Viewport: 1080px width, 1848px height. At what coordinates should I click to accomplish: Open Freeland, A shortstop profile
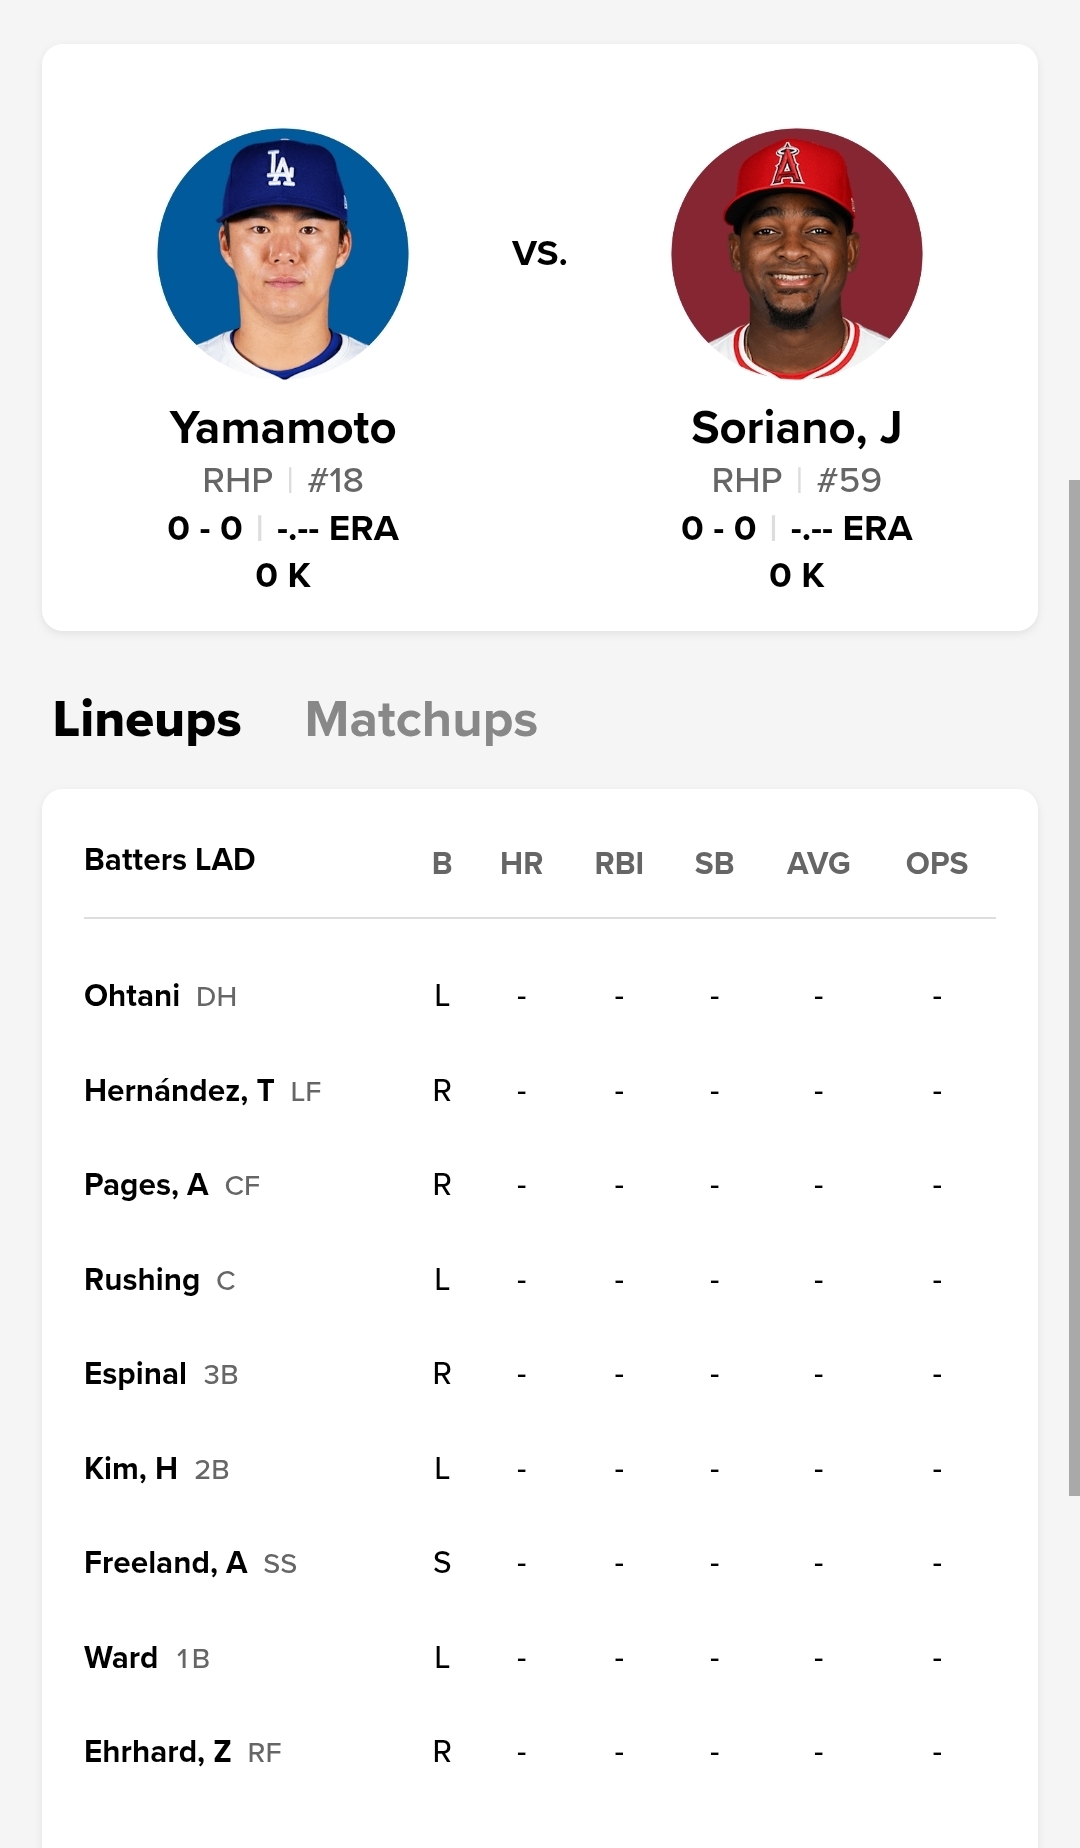165,1563
